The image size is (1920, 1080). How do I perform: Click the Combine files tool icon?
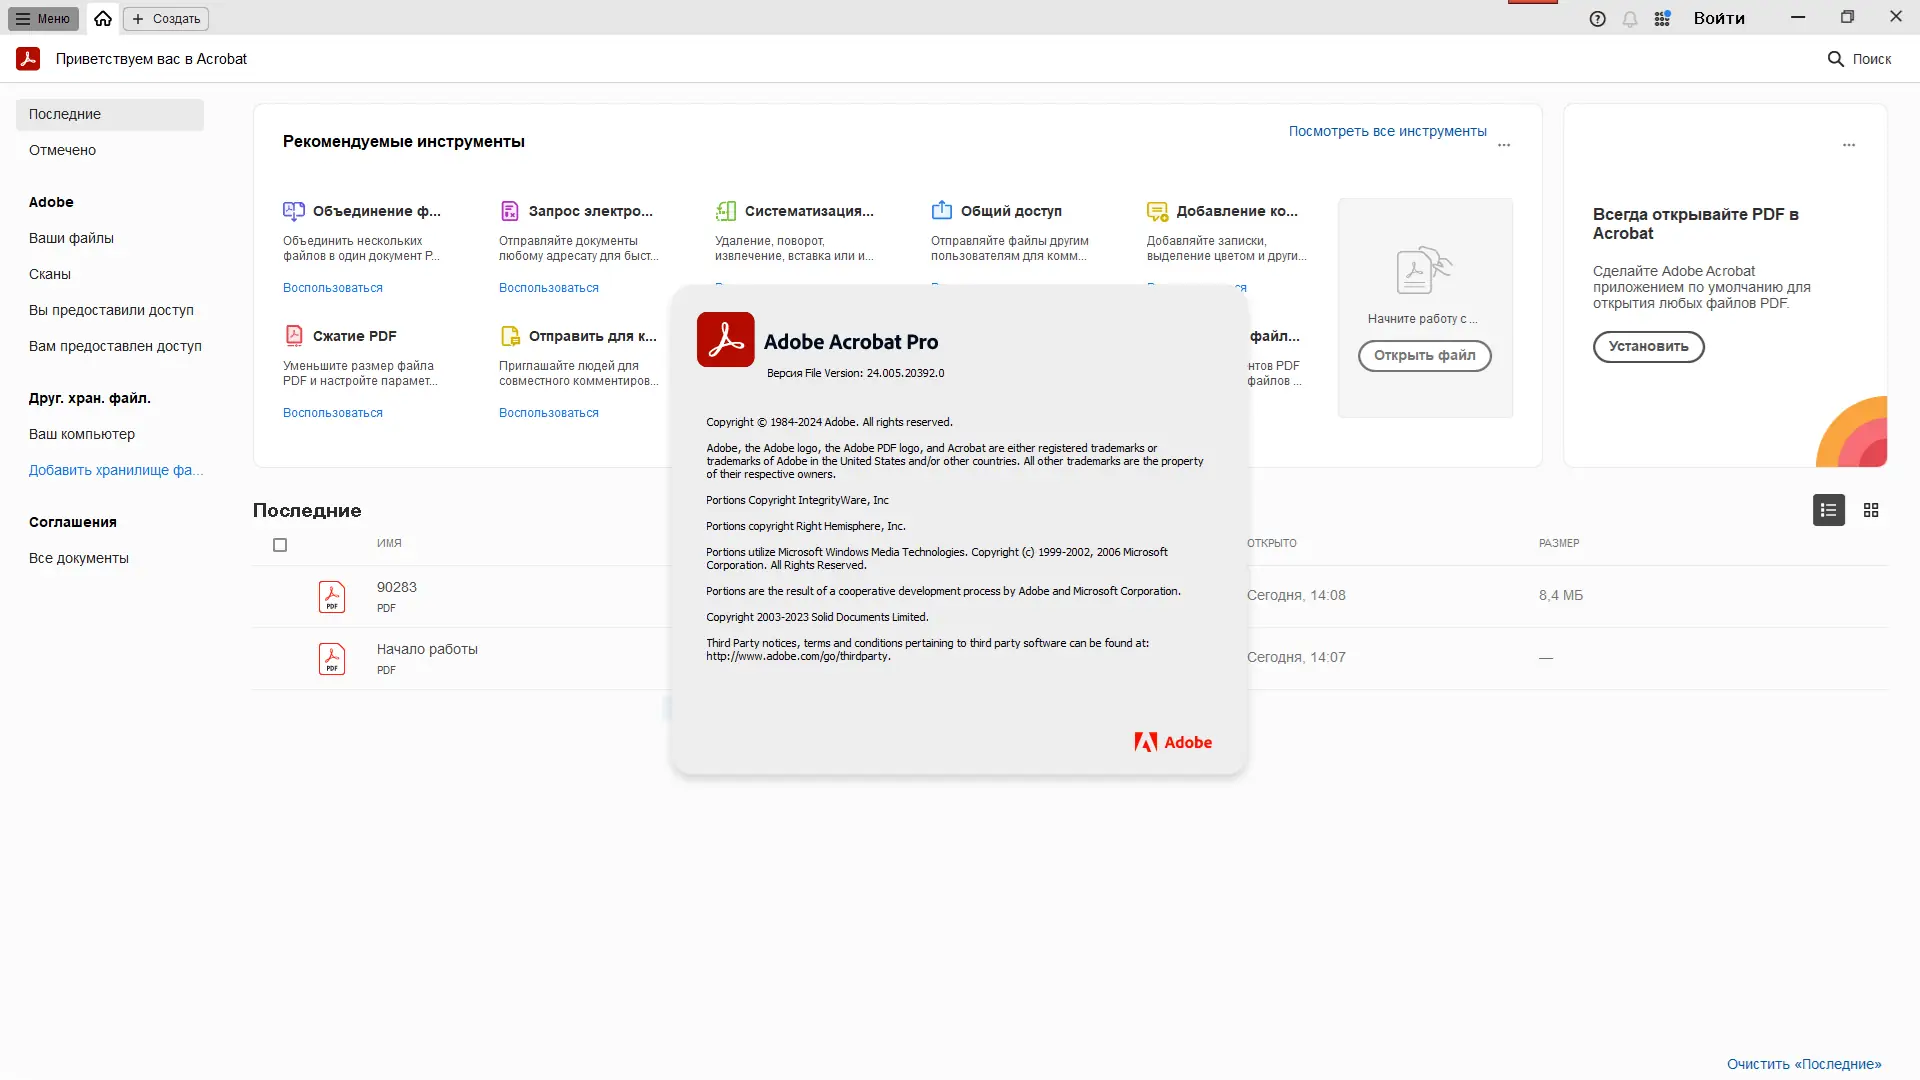click(x=294, y=211)
